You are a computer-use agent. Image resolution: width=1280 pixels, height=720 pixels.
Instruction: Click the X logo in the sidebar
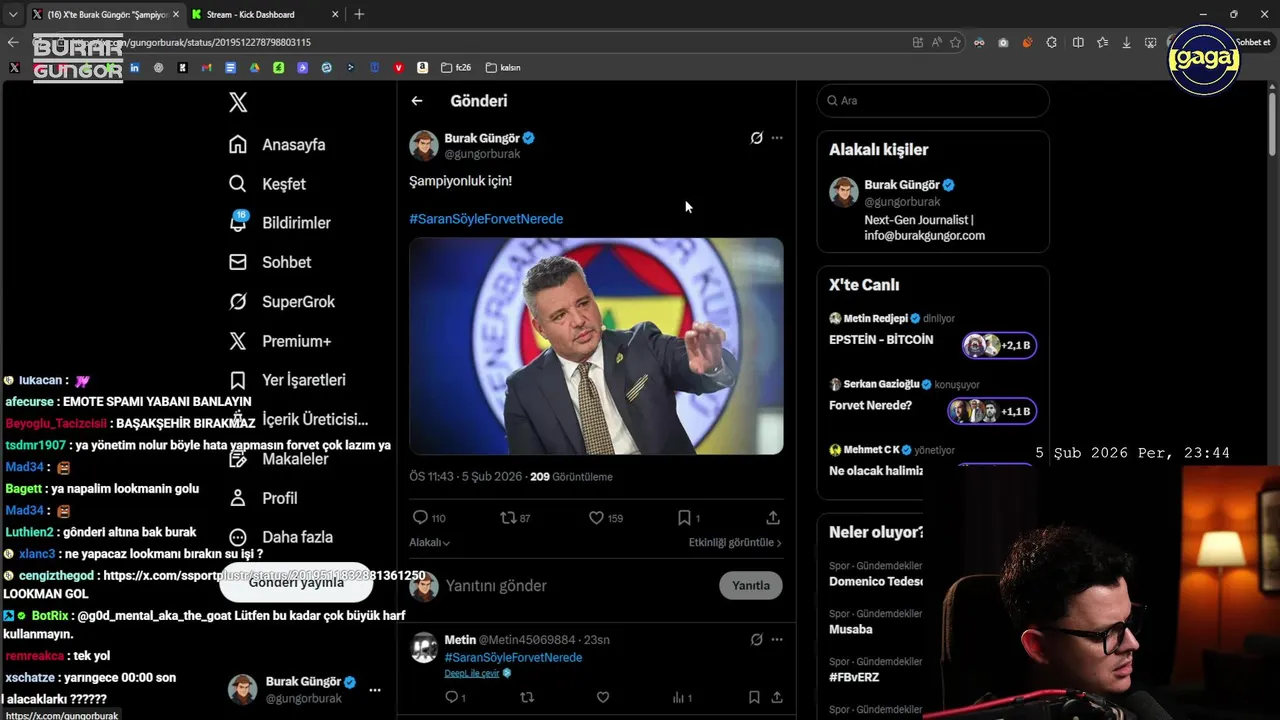point(238,102)
